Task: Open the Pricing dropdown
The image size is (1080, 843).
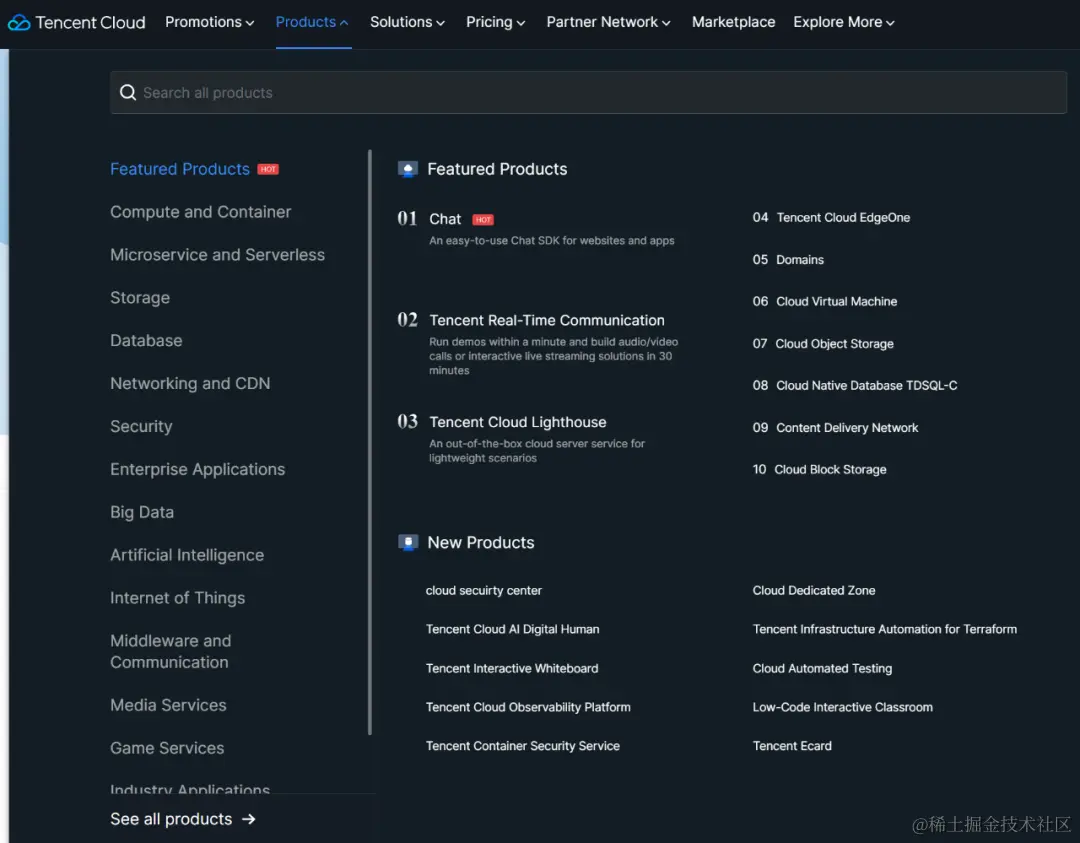Action: click(x=495, y=22)
